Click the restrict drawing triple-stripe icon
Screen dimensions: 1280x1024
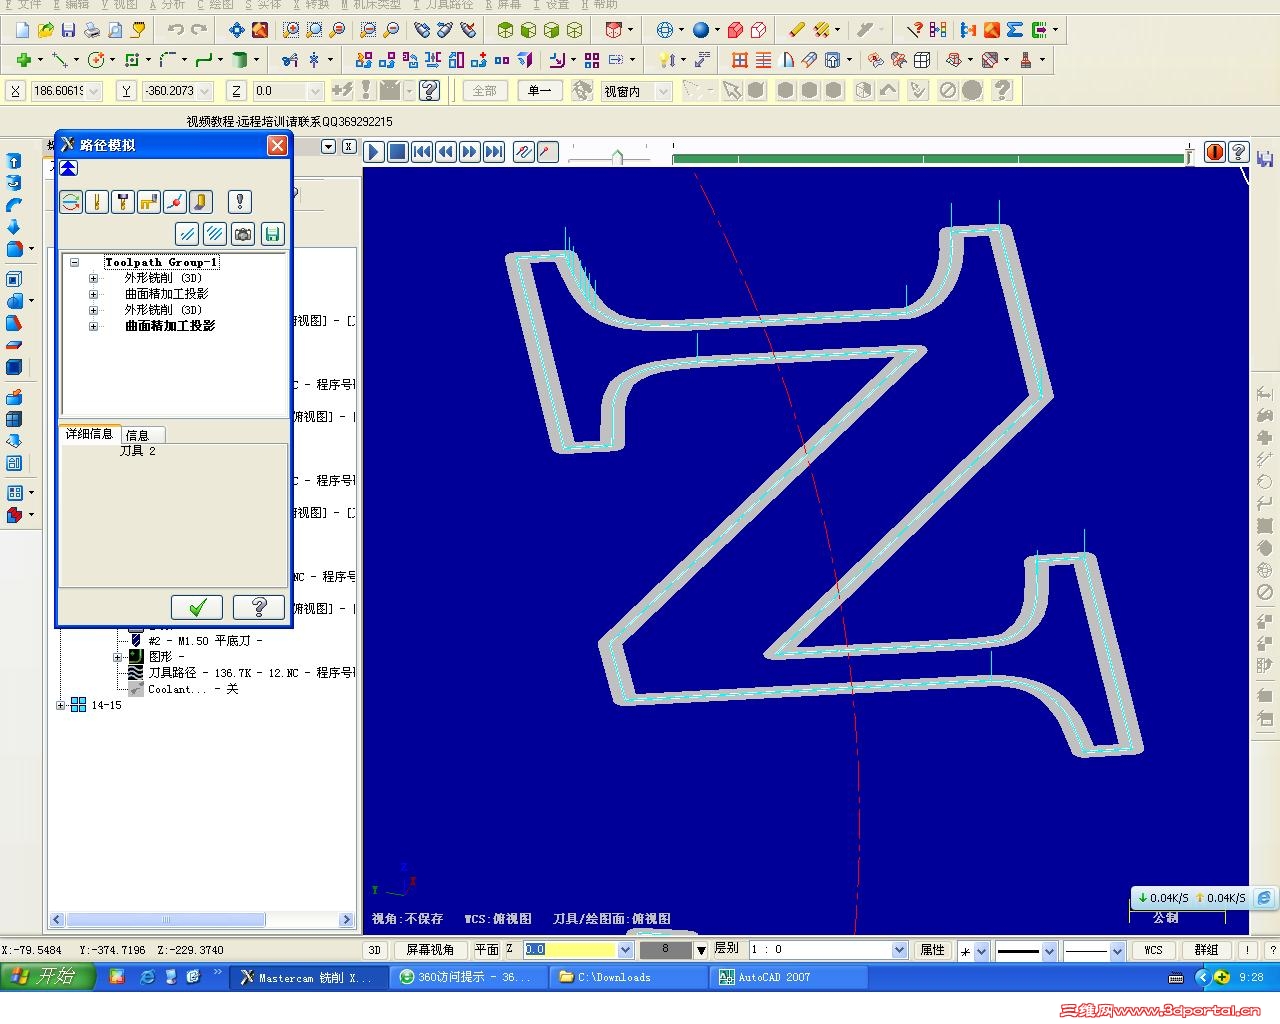pos(214,234)
